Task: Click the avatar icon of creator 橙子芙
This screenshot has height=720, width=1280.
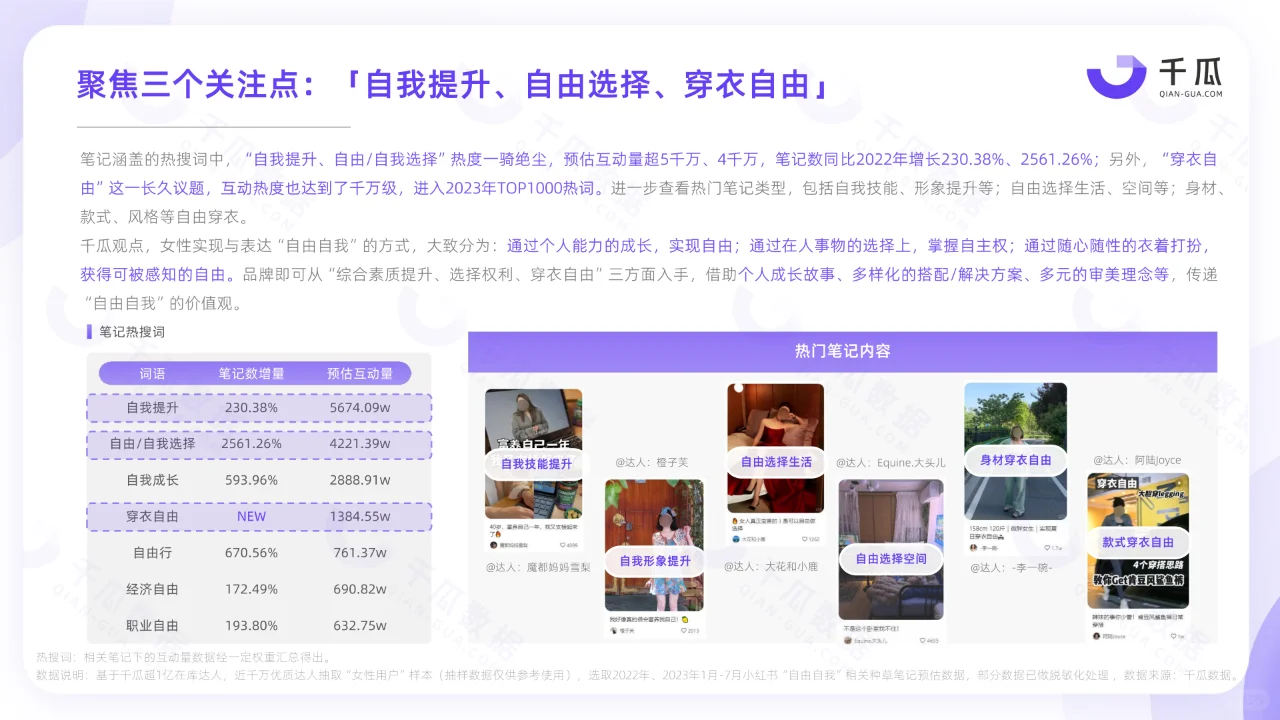Action: [x=613, y=632]
